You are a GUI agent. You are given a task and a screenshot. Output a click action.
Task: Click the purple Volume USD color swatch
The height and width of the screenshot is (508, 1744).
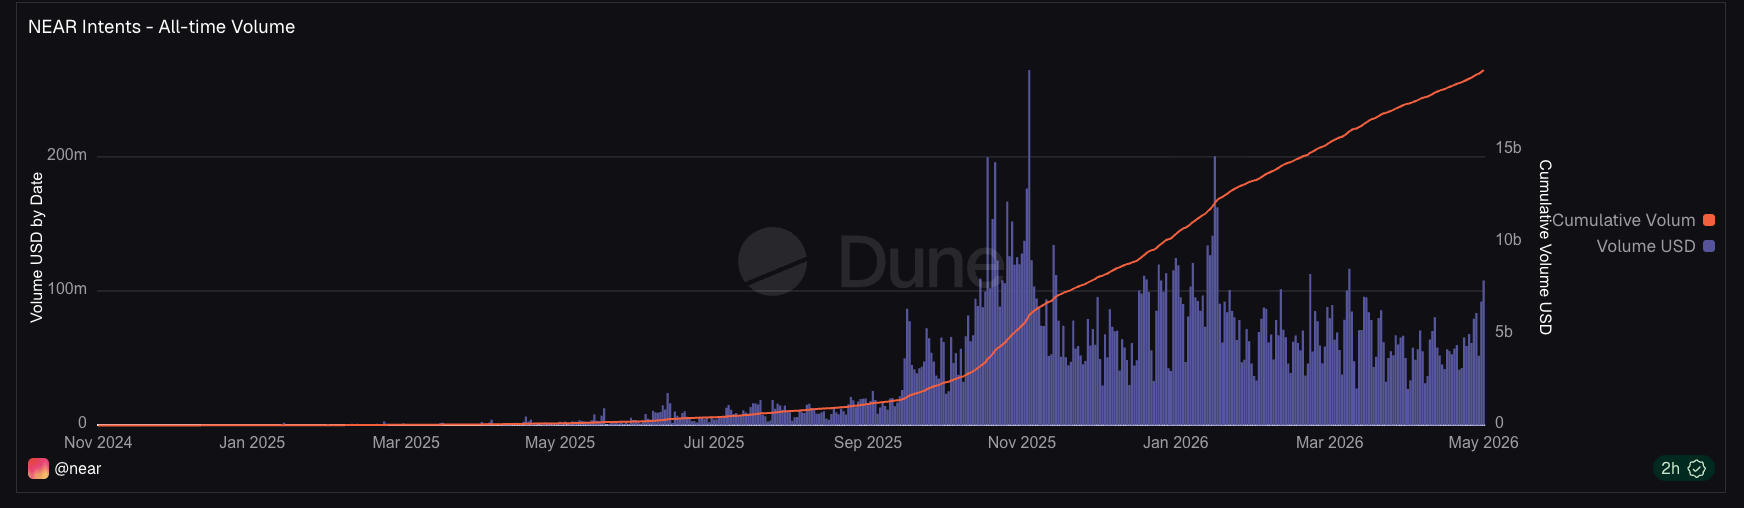click(1709, 246)
